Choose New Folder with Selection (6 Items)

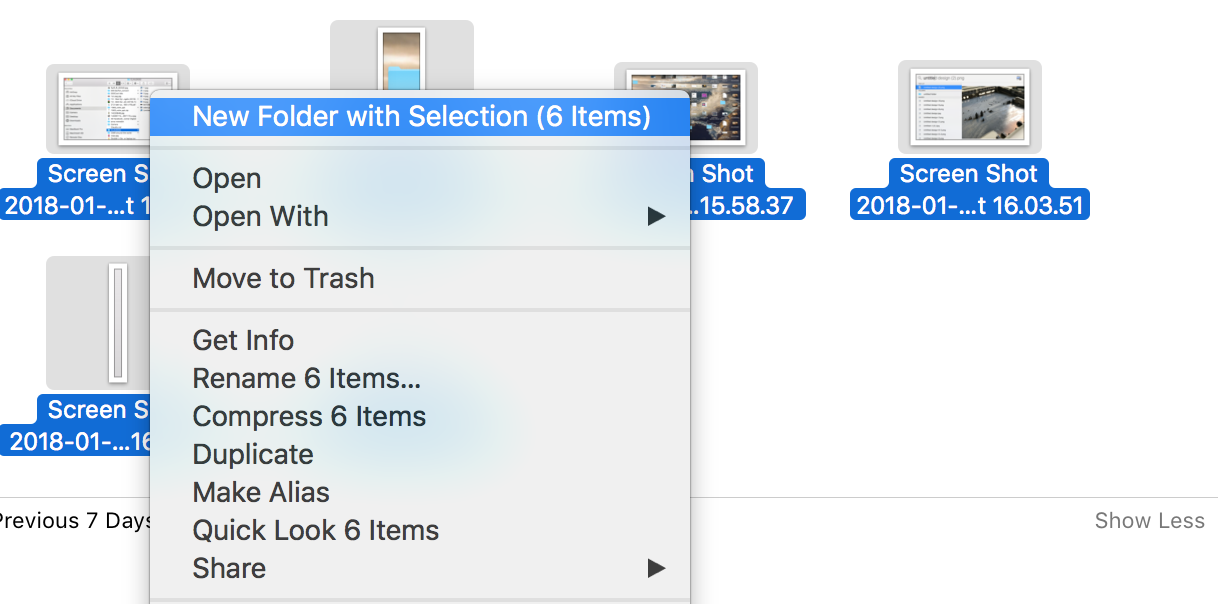(x=420, y=116)
